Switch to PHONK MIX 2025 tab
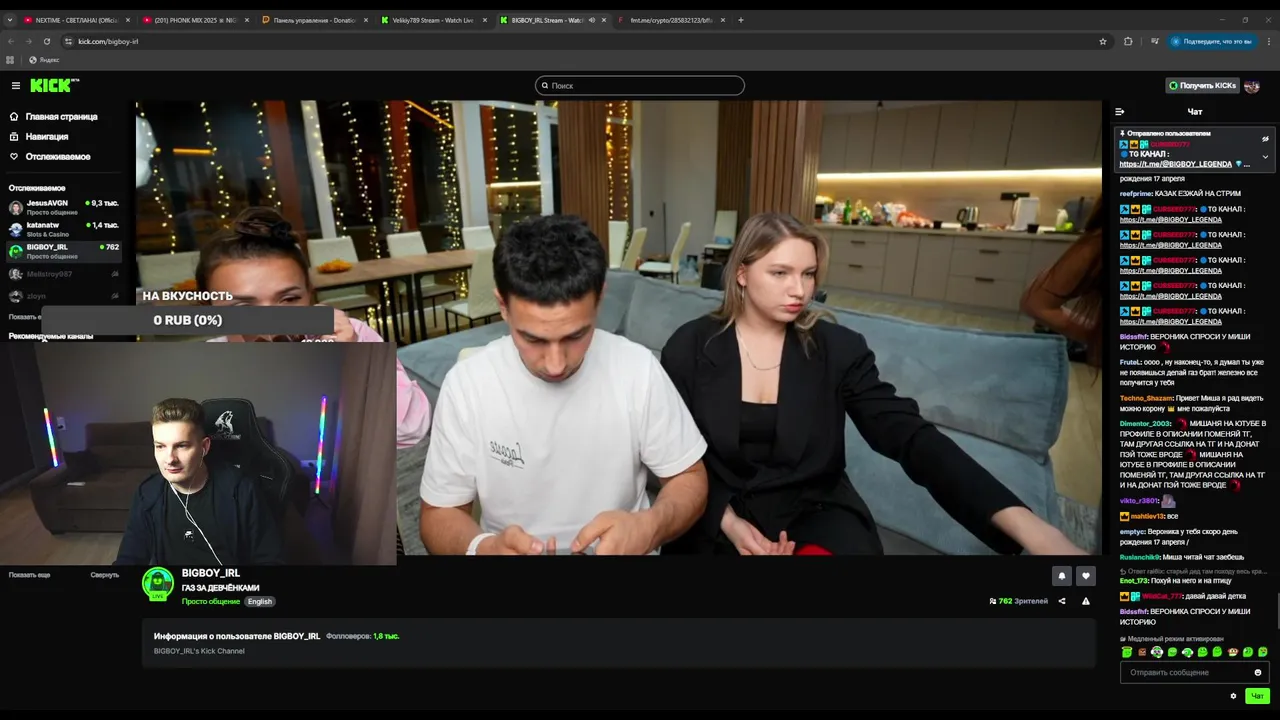This screenshot has width=1280, height=720. 195,20
